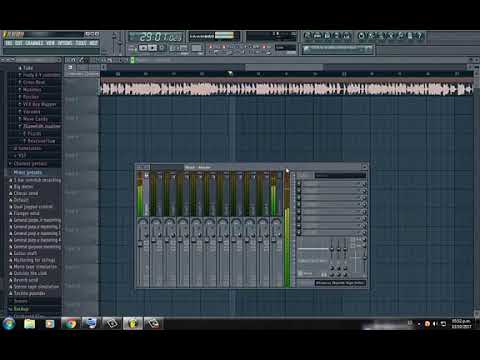Select the Guitar stuff mixer preset
Screen dimensions: 480x360
25,253
